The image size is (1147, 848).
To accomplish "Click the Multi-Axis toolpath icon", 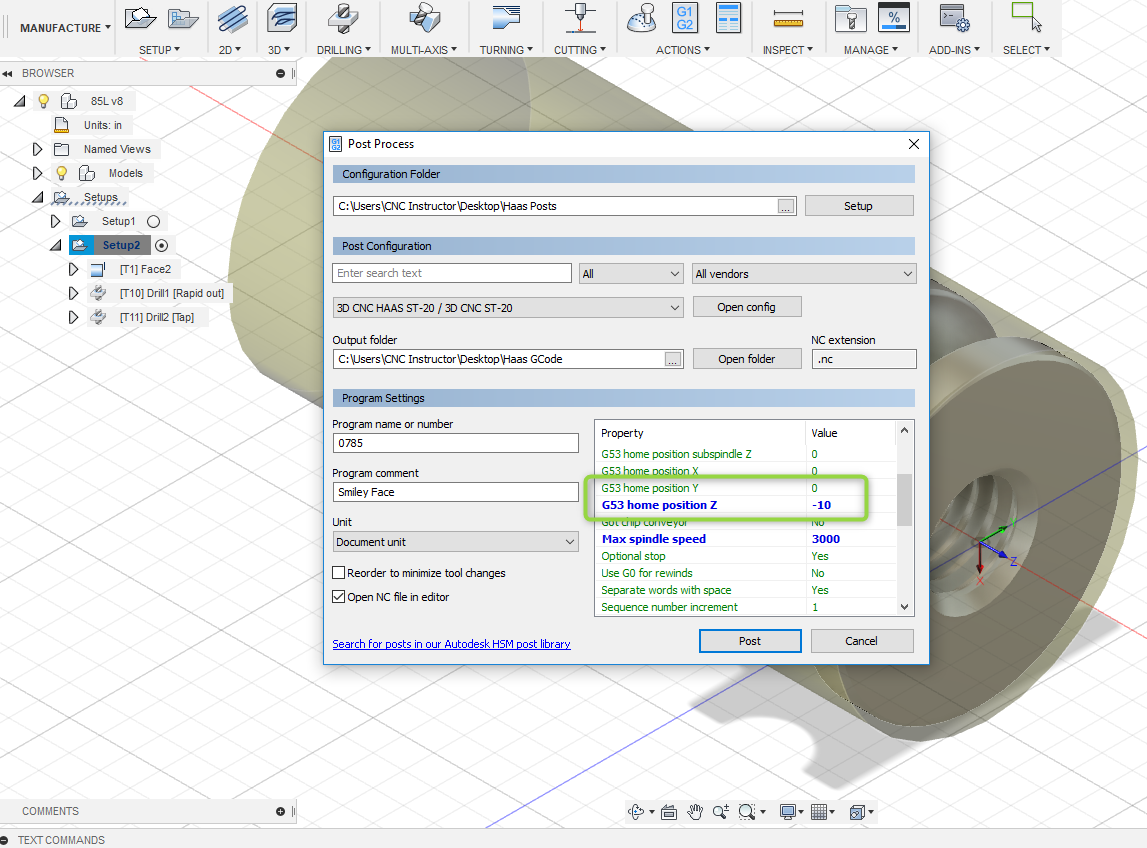I will click(x=423, y=19).
